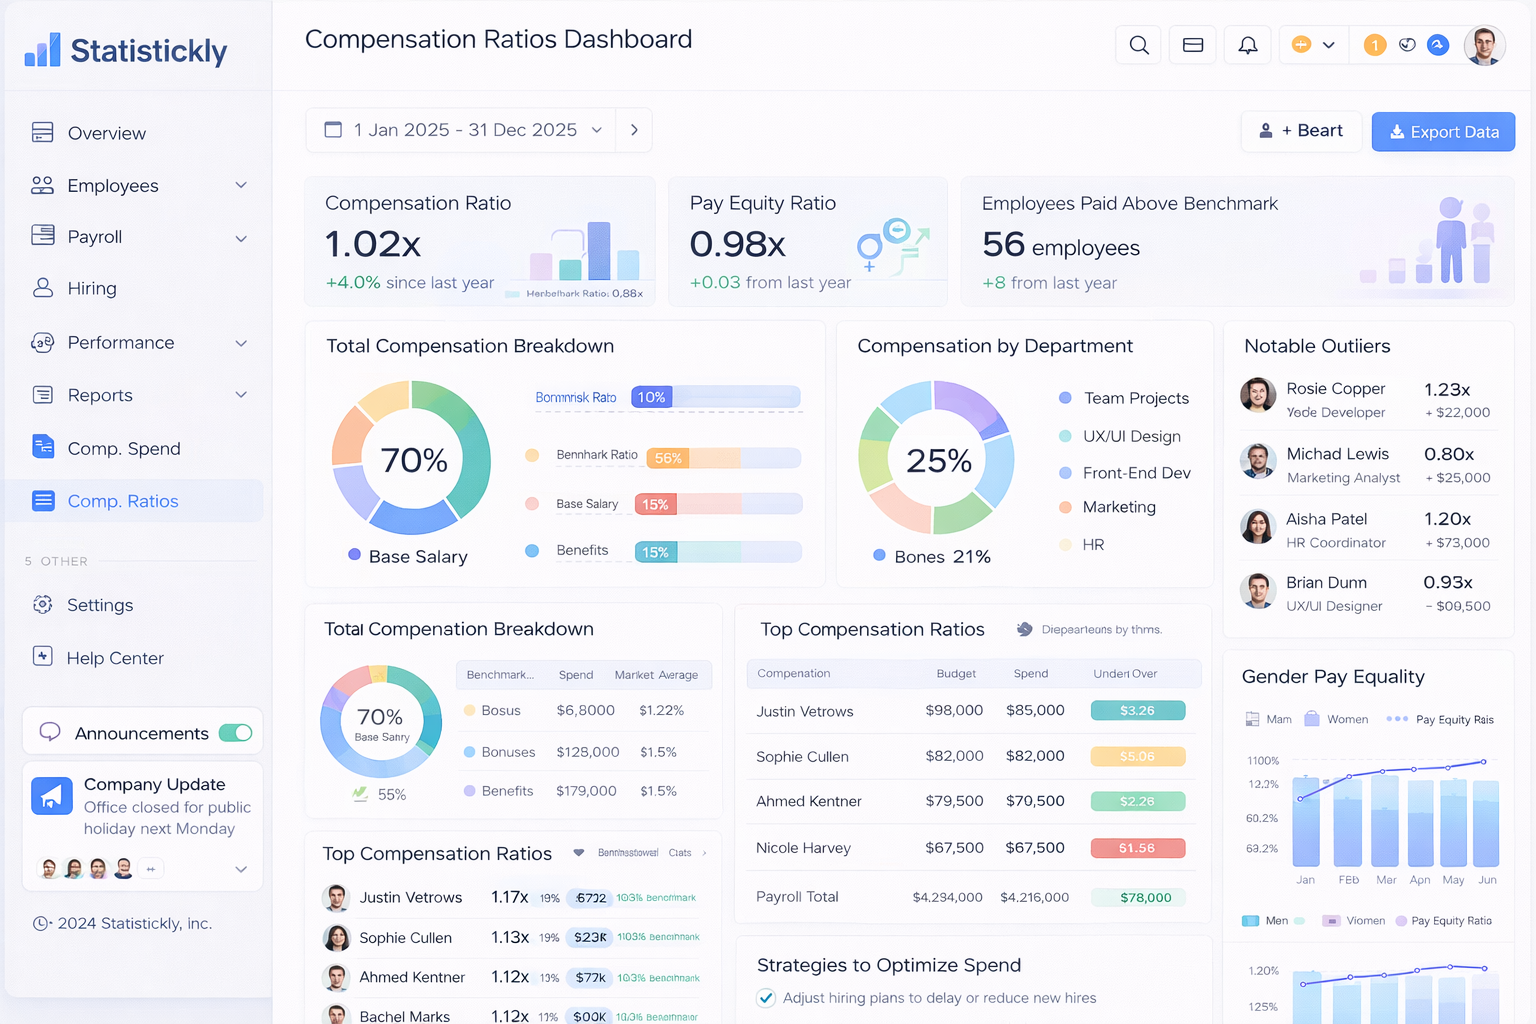Click the Company Update megaphone icon
Viewport: 1536px width, 1024px height.
(52, 796)
